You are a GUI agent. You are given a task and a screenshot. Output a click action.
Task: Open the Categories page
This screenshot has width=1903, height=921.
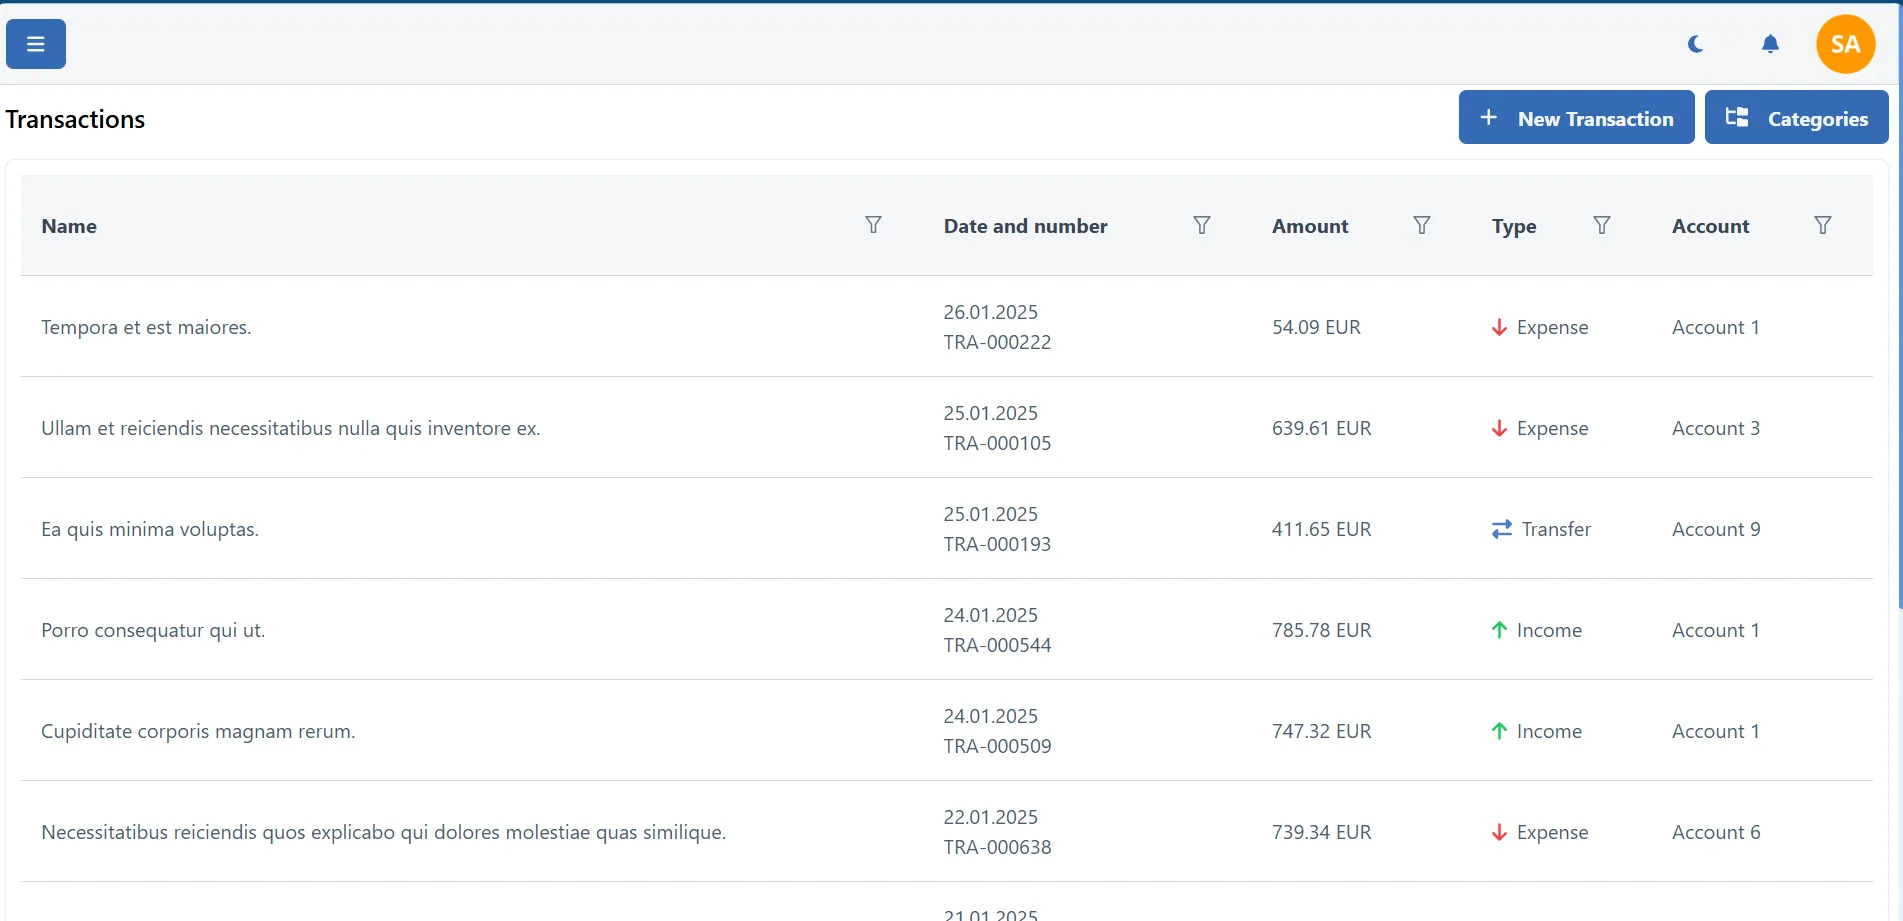(1797, 117)
